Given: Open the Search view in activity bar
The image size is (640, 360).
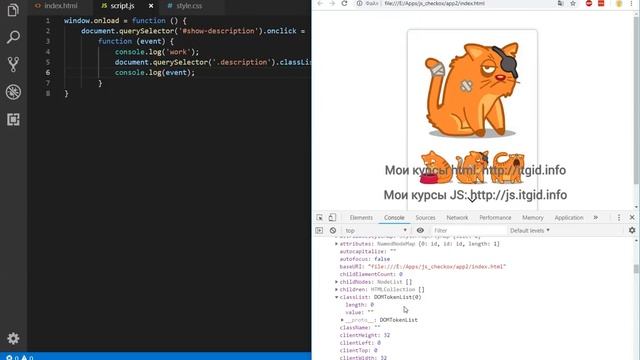Looking at the screenshot, I should (13, 37).
